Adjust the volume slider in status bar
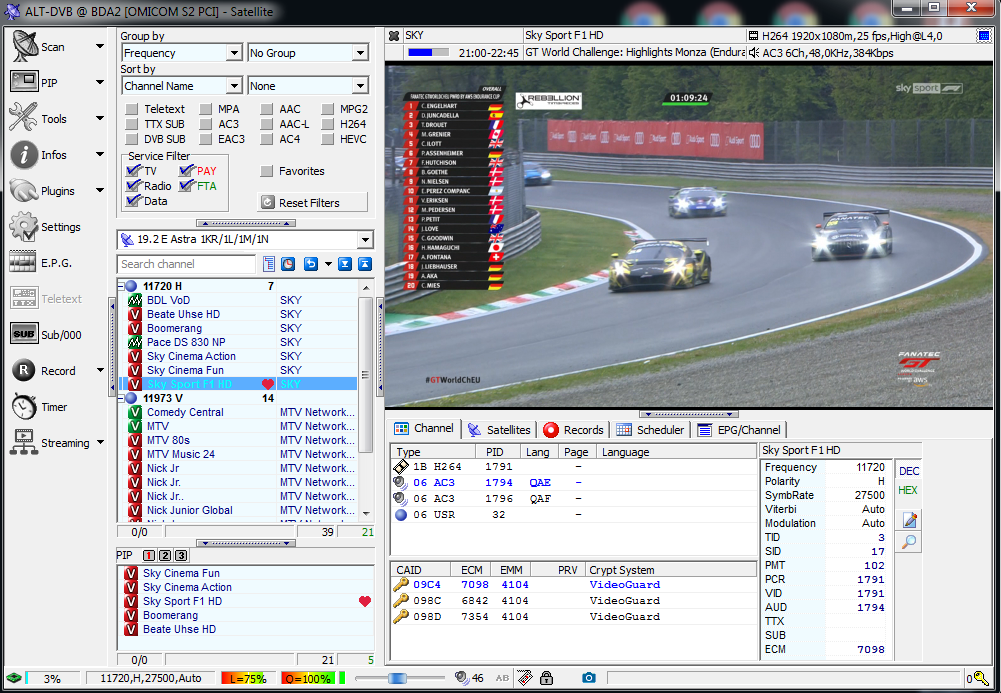Screen dimensions: 1001x693 [398, 678]
